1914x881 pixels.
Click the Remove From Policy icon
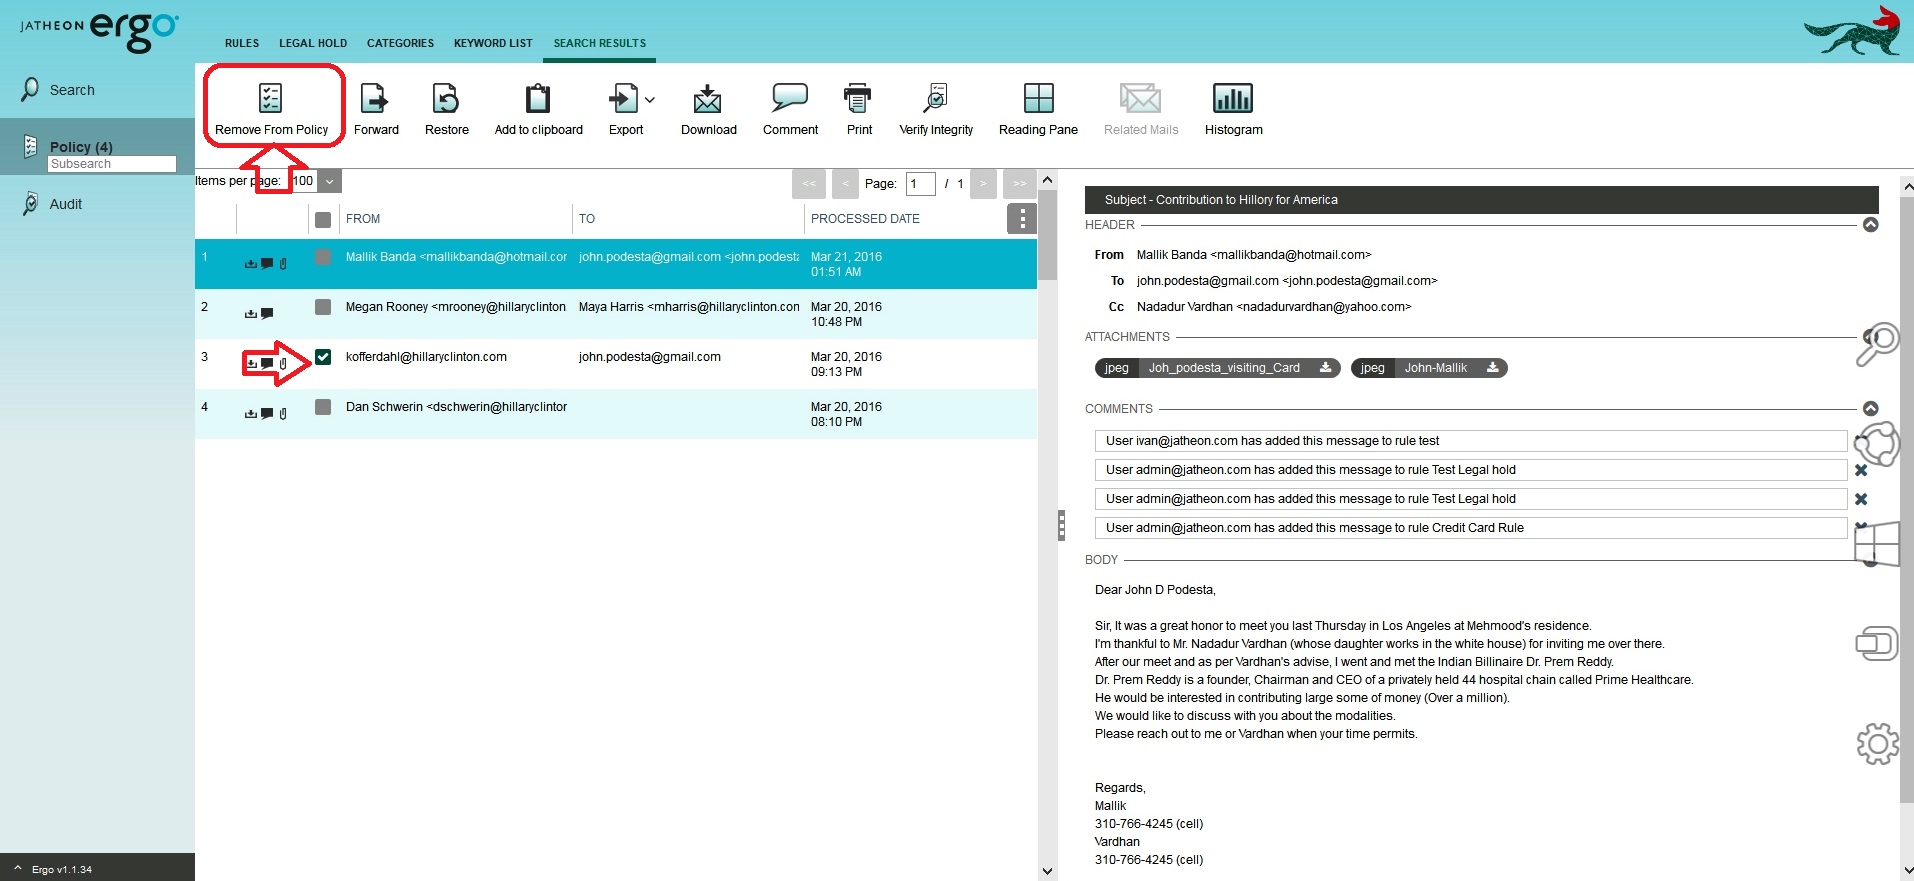click(x=270, y=98)
